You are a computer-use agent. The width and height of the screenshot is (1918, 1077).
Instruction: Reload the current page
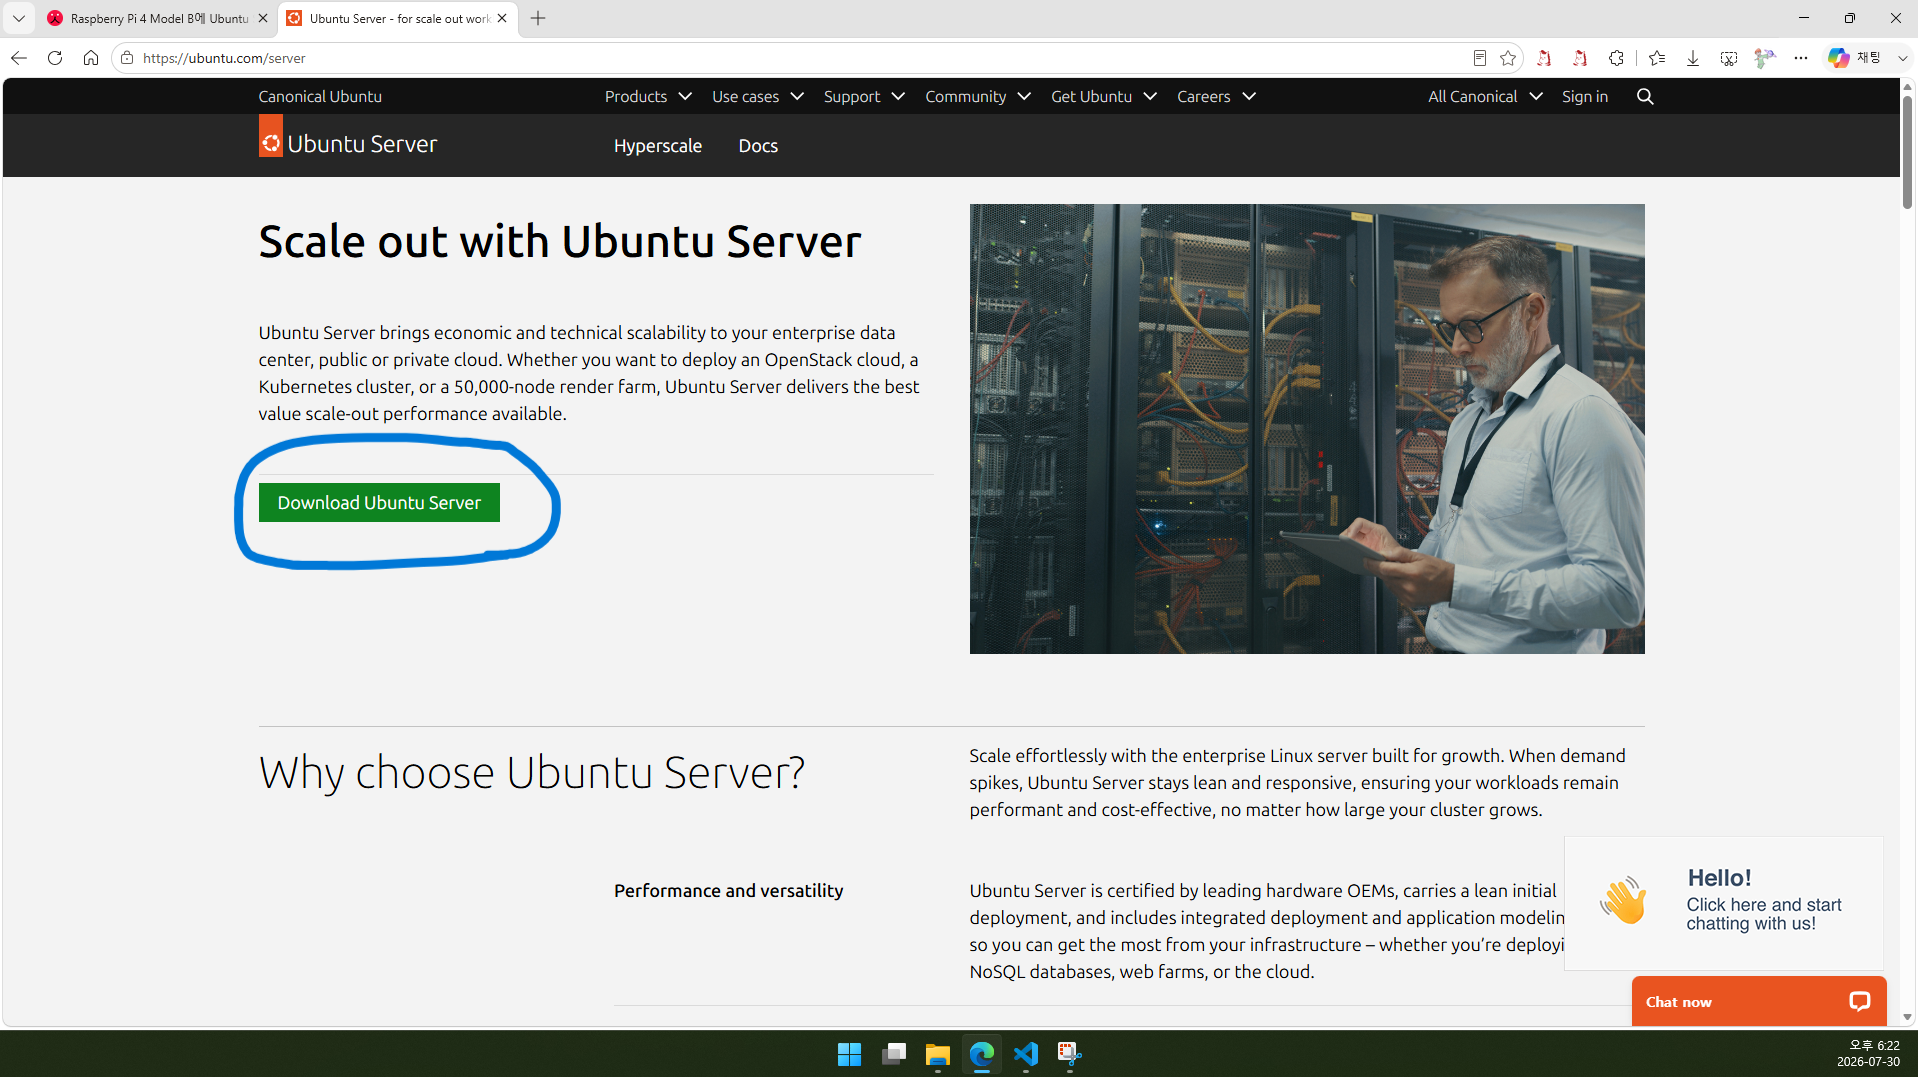tap(55, 58)
